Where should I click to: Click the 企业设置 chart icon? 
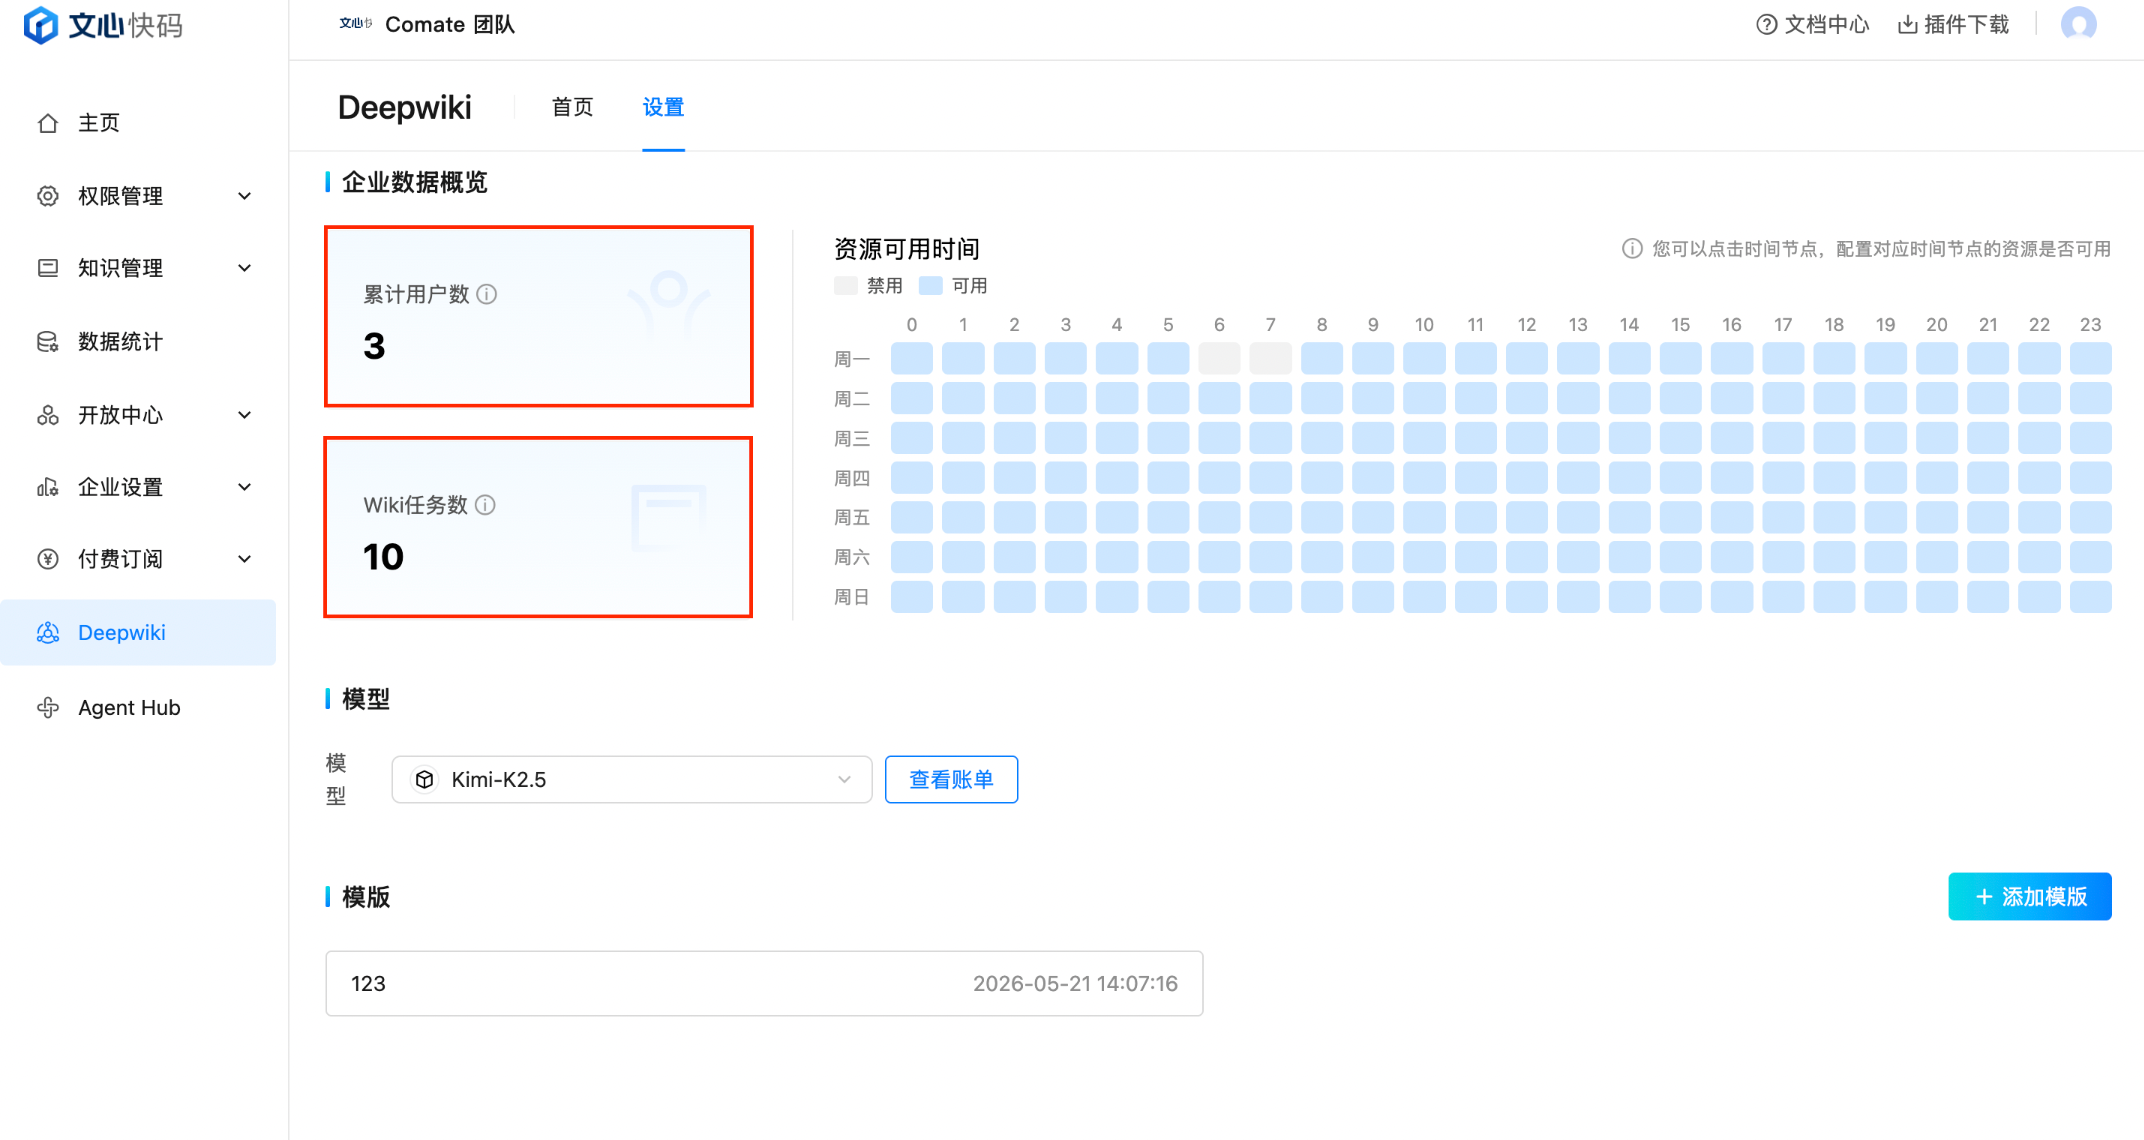click(48, 487)
